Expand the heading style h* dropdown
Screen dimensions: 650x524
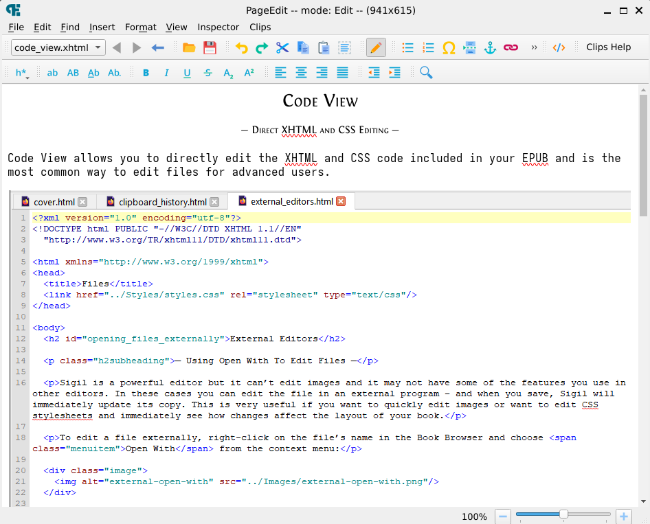coord(22,72)
